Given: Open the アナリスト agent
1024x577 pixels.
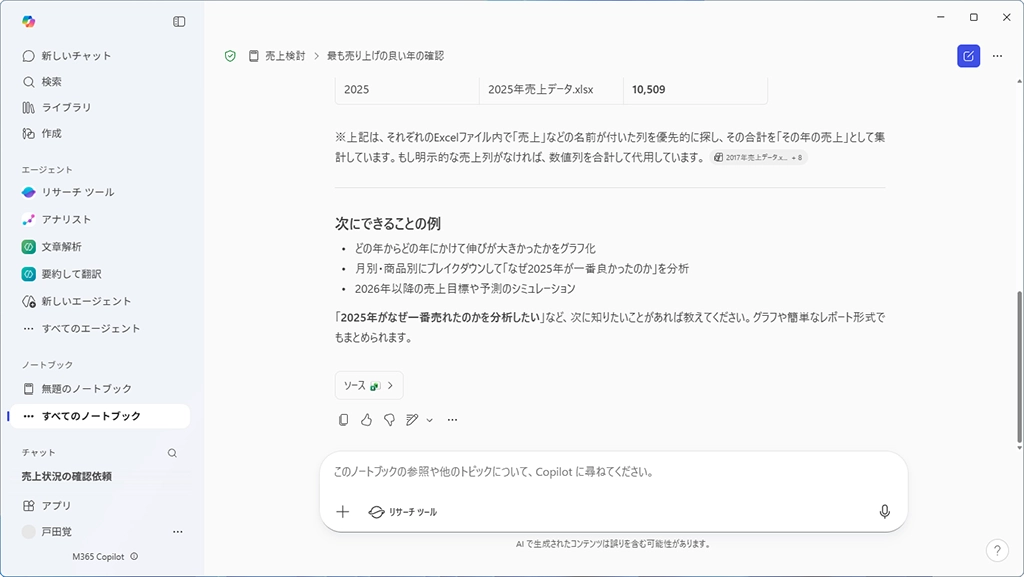Looking at the screenshot, I should pos(66,219).
